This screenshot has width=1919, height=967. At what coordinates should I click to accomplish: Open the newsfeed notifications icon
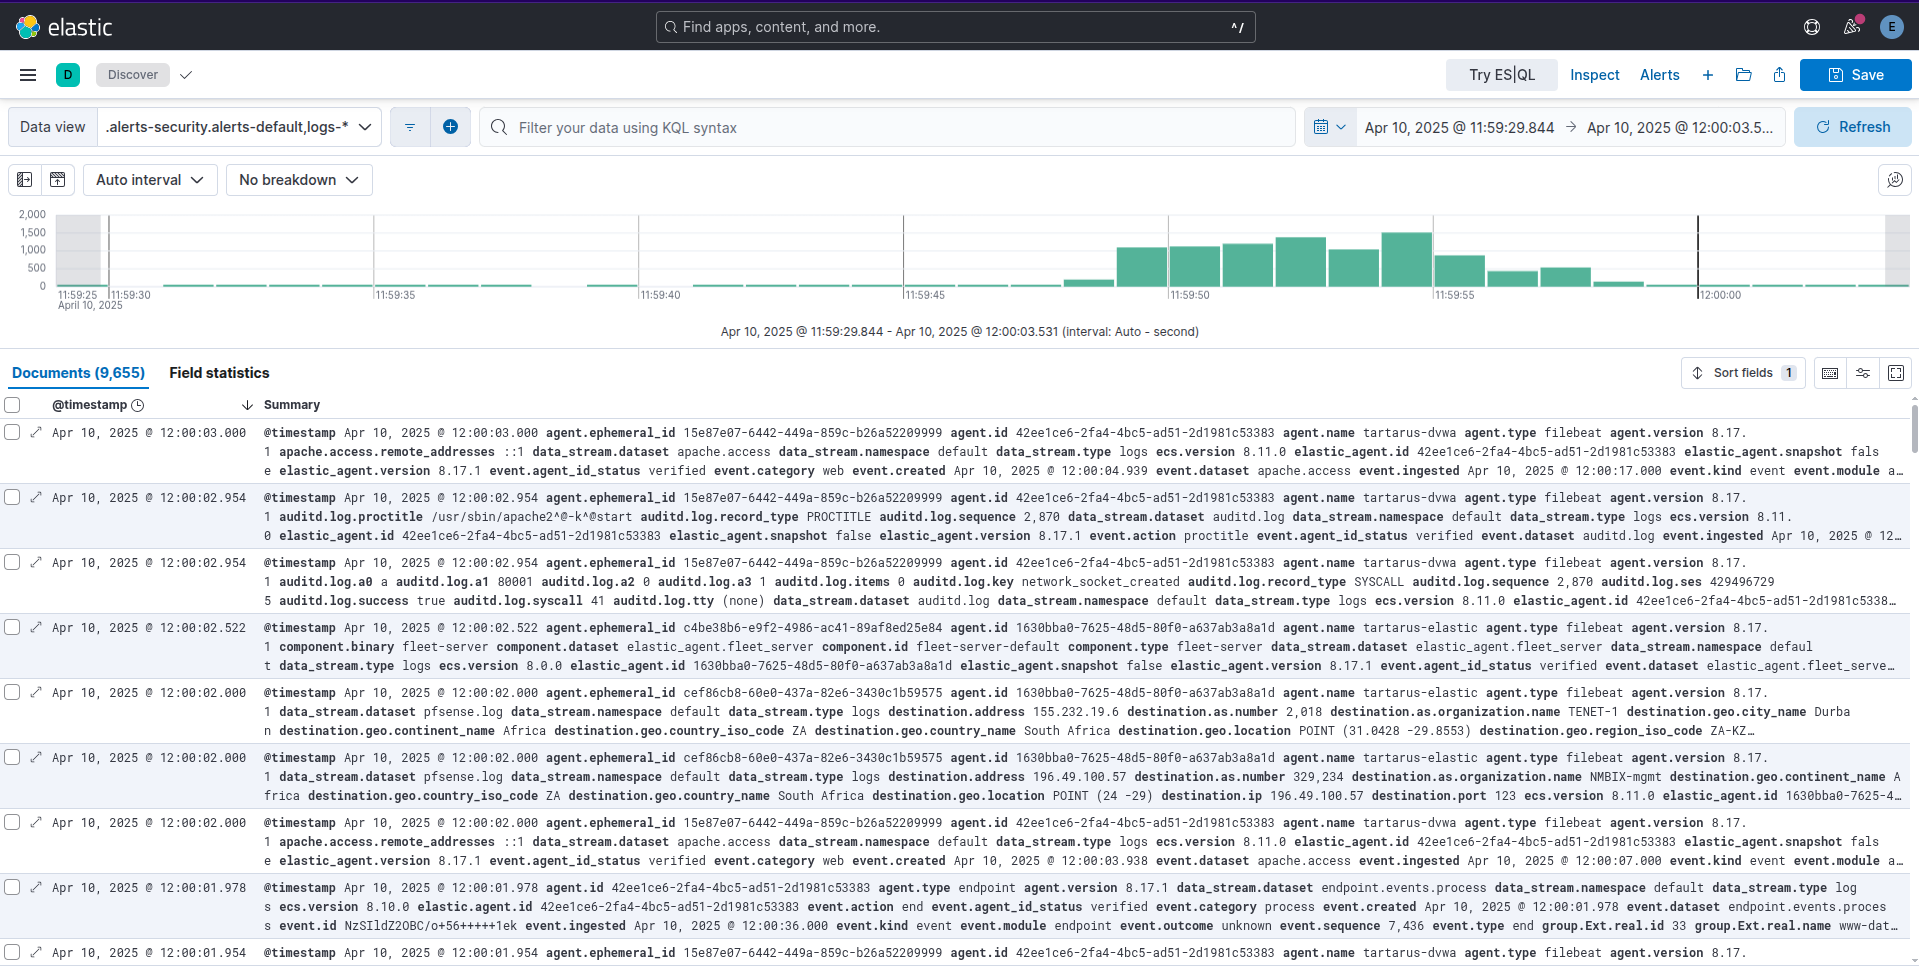coord(1852,27)
